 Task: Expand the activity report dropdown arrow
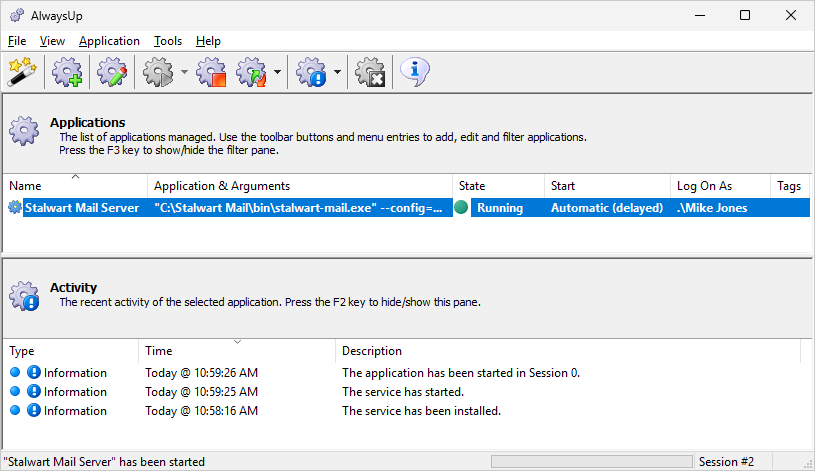pos(337,72)
